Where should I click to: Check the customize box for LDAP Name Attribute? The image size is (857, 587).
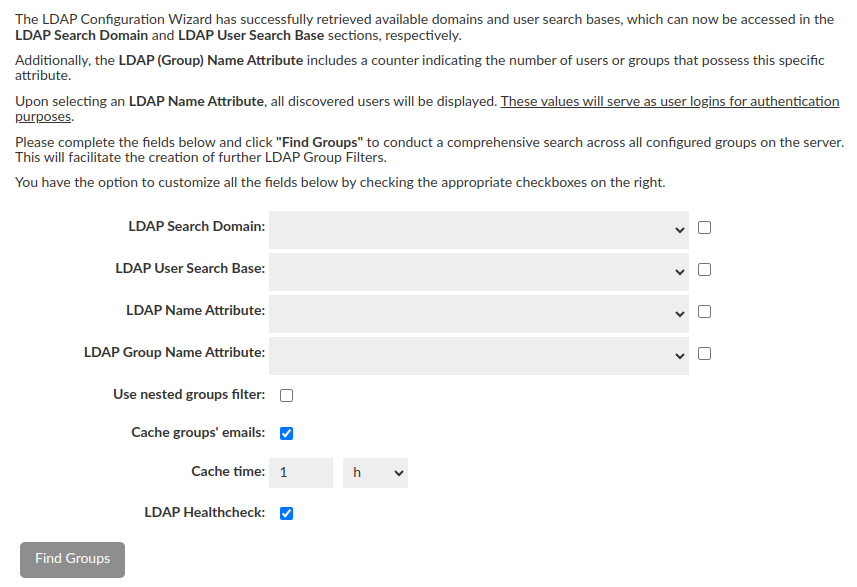[x=705, y=312]
